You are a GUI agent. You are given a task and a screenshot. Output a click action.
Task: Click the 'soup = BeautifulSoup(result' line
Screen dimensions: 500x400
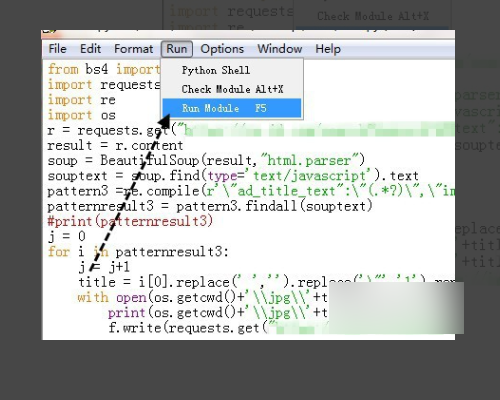tap(206, 161)
